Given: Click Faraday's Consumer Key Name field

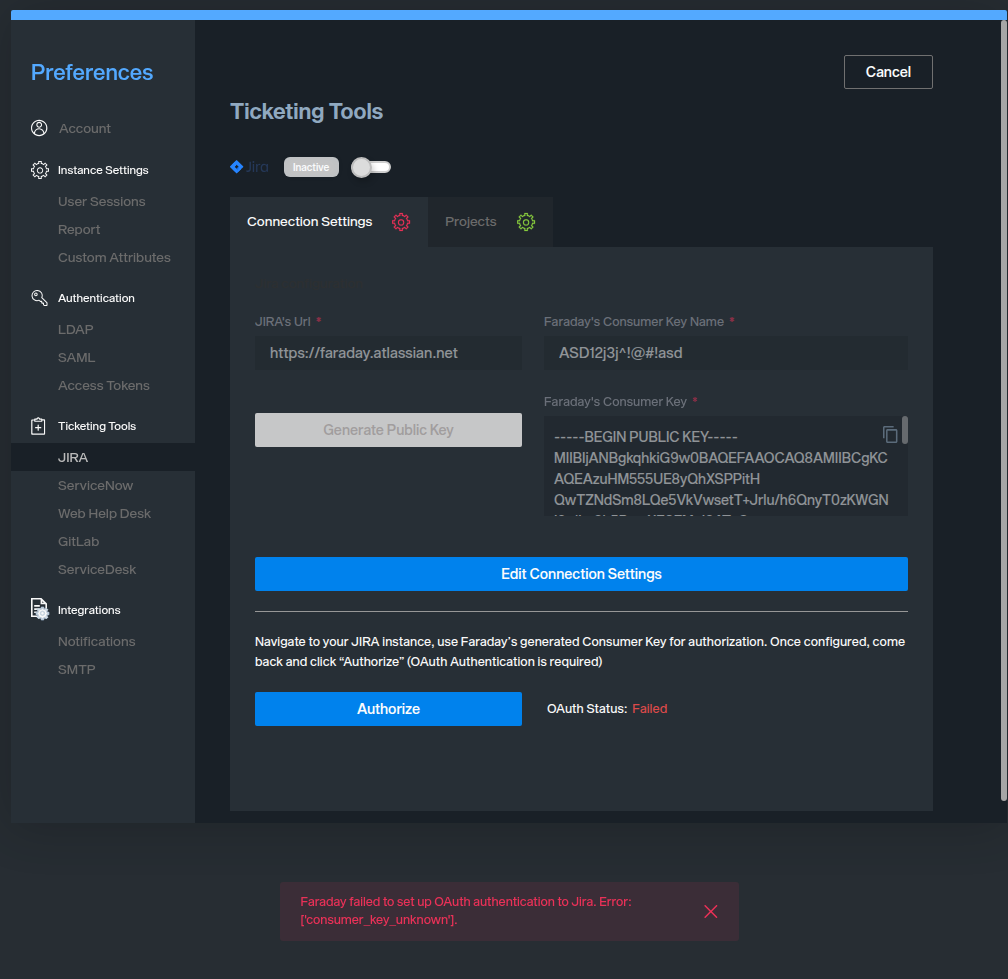Looking at the screenshot, I should coord(725,353).
